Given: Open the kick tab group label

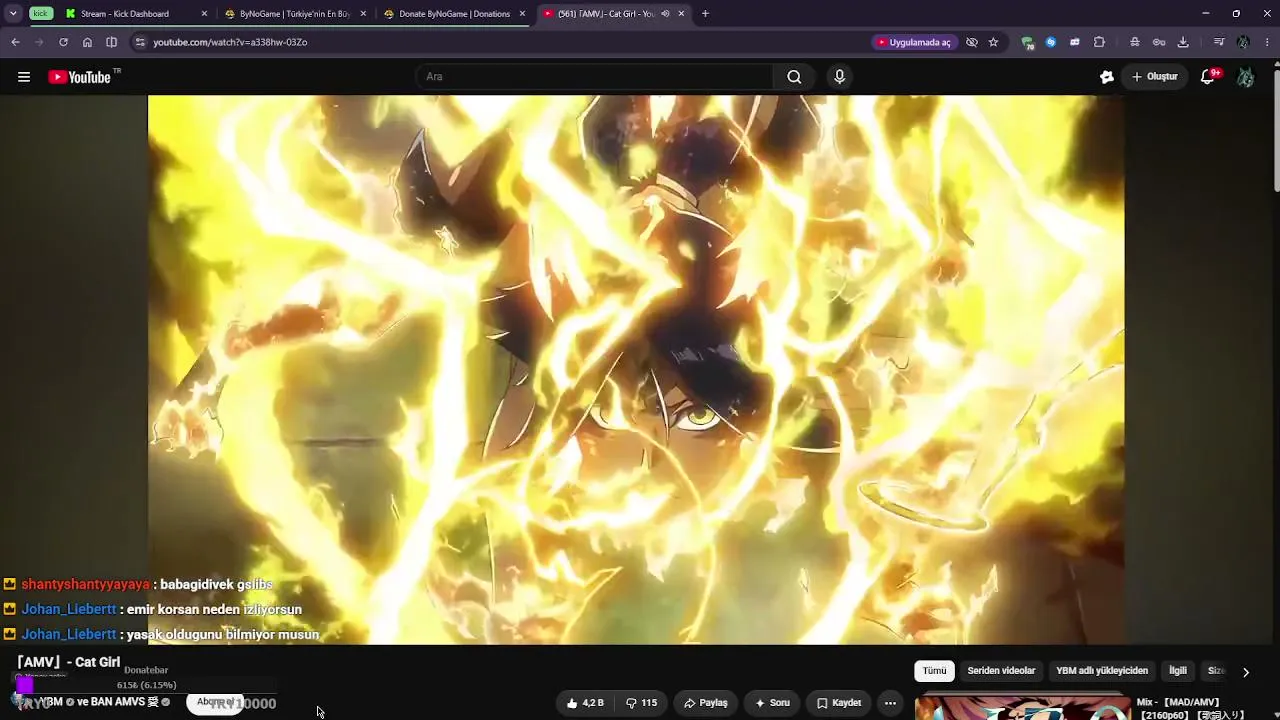Looking at the screenshot, I should [40, 14].
